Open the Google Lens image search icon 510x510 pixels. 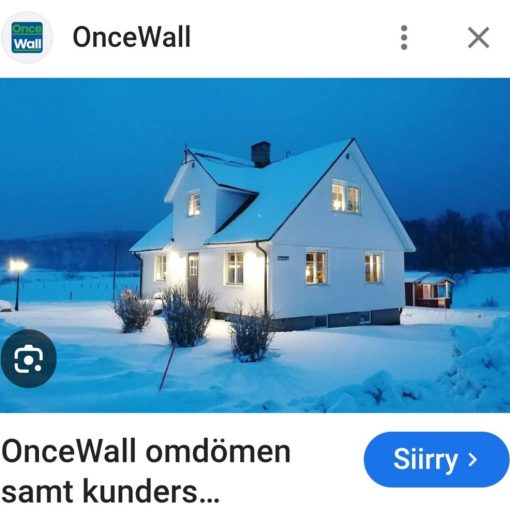coord(29,359)
